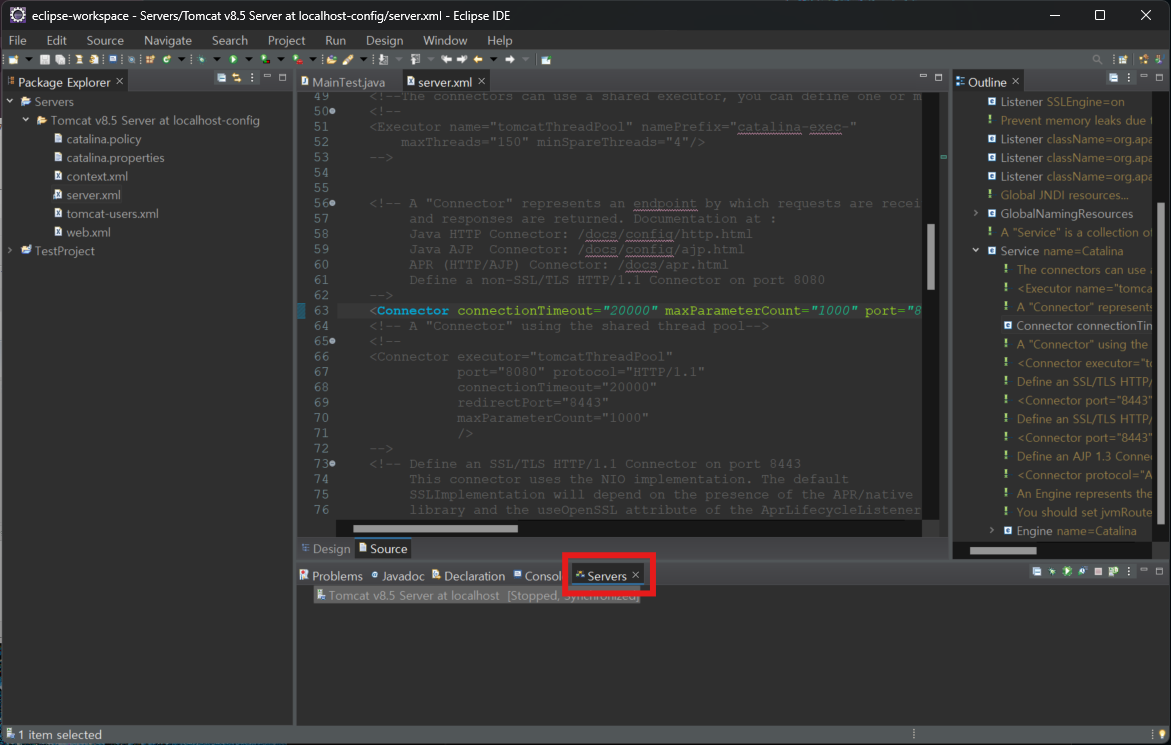Open Package Explorer view menu (three dots)
Image resolution: width=1171 pixels, height=745 pixels.
252,78
